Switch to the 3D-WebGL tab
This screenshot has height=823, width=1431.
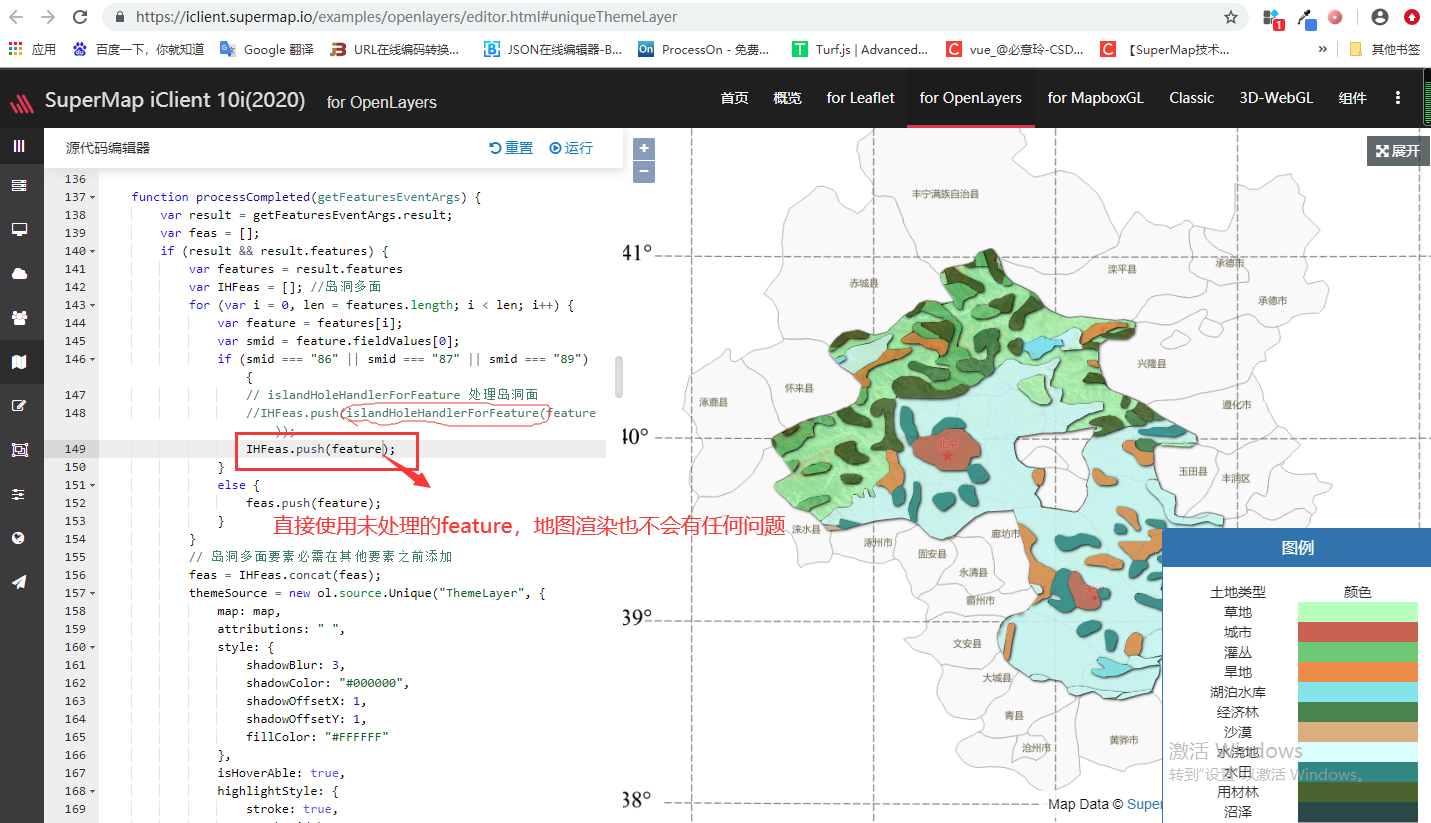(x=1276, y=98)
